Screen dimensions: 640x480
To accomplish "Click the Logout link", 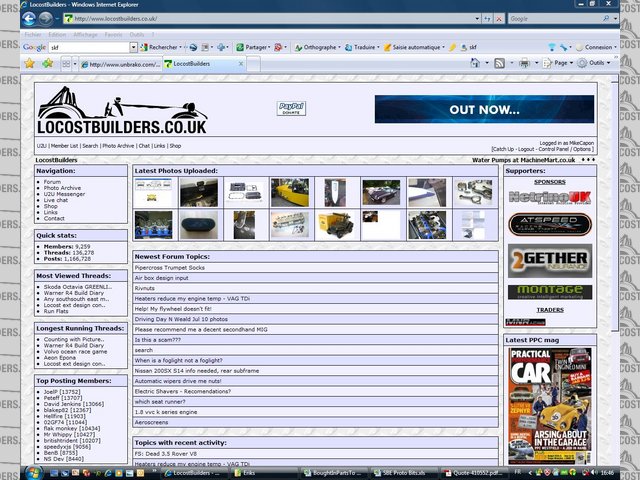I will coord(526,149).
